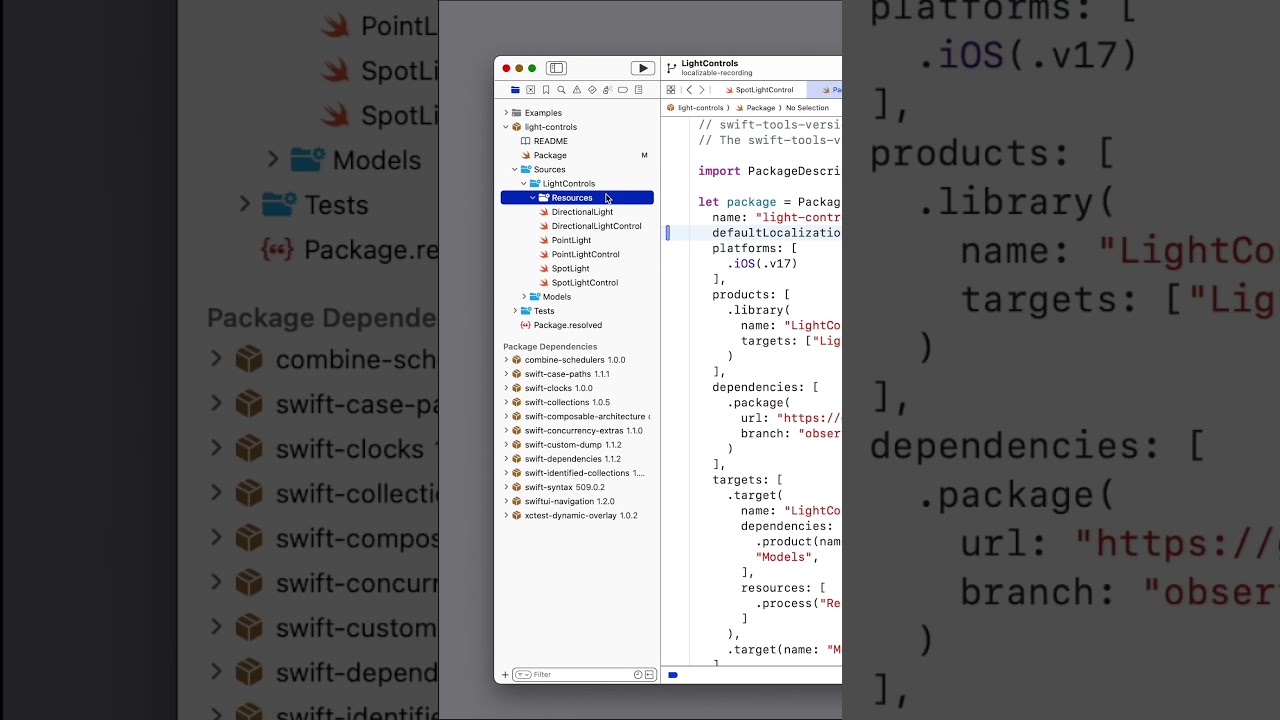Open the Issue navigator warning icon
This screenshot has height=720, width=1280.
point(577,90)
